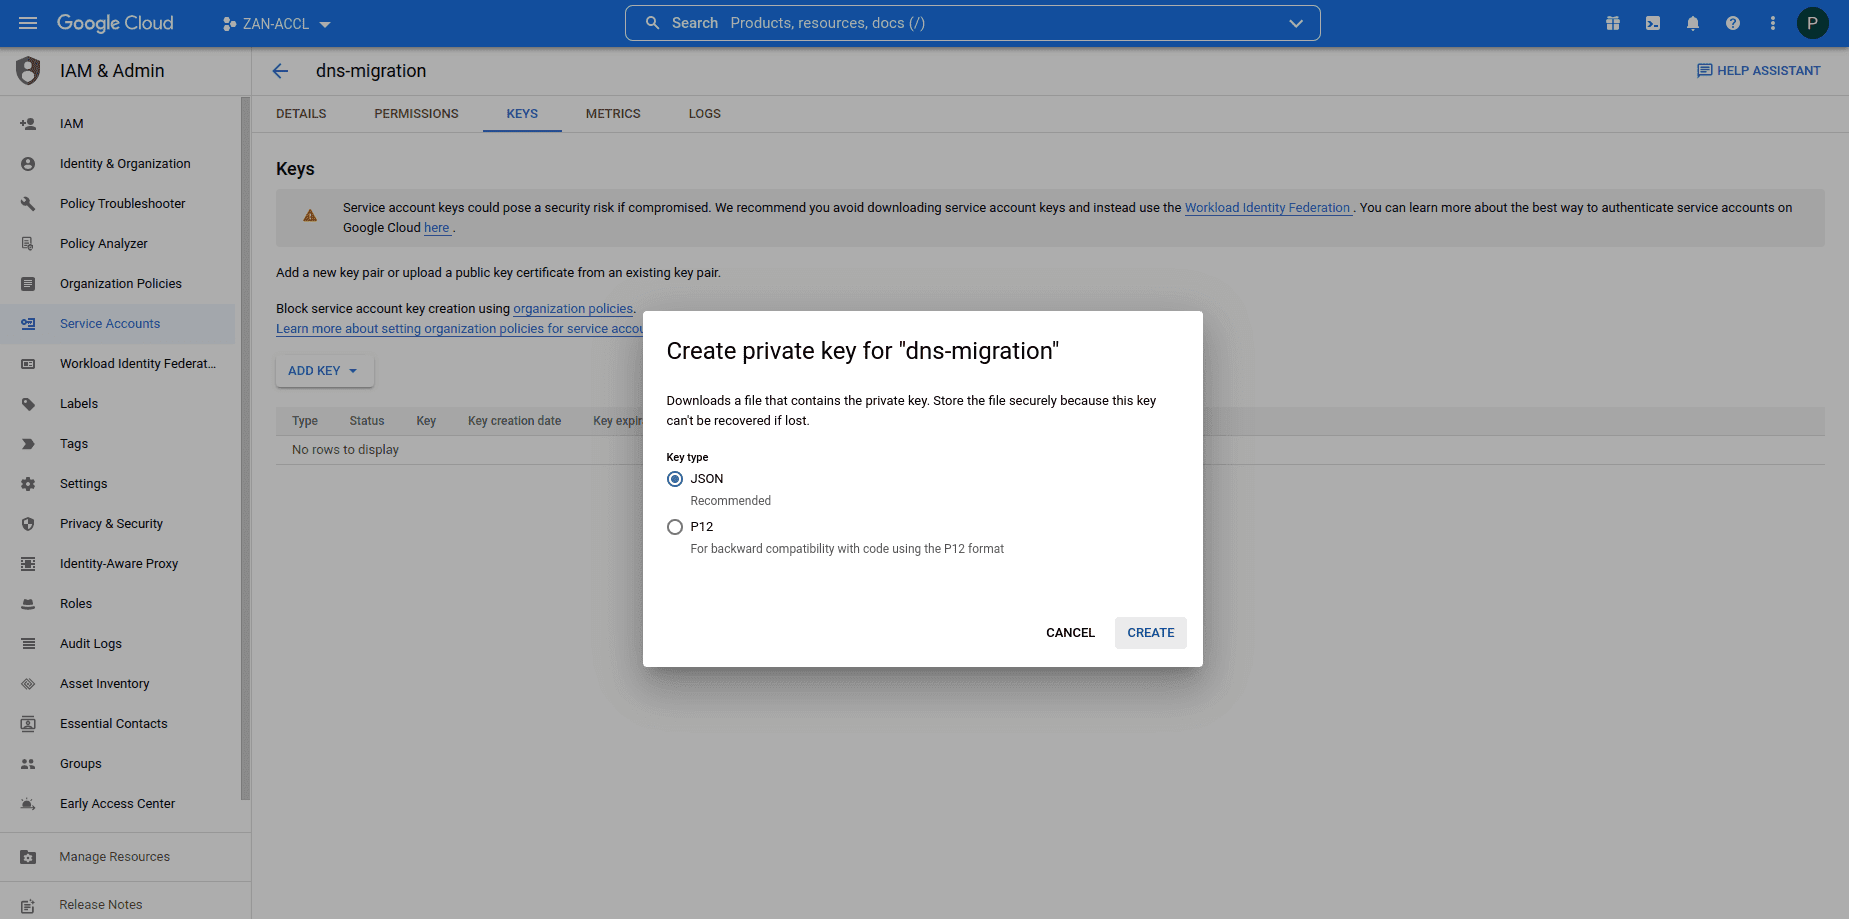The image size is (1849, 919).
Task: Click the help question mark icon
Action: point(1733,23)
